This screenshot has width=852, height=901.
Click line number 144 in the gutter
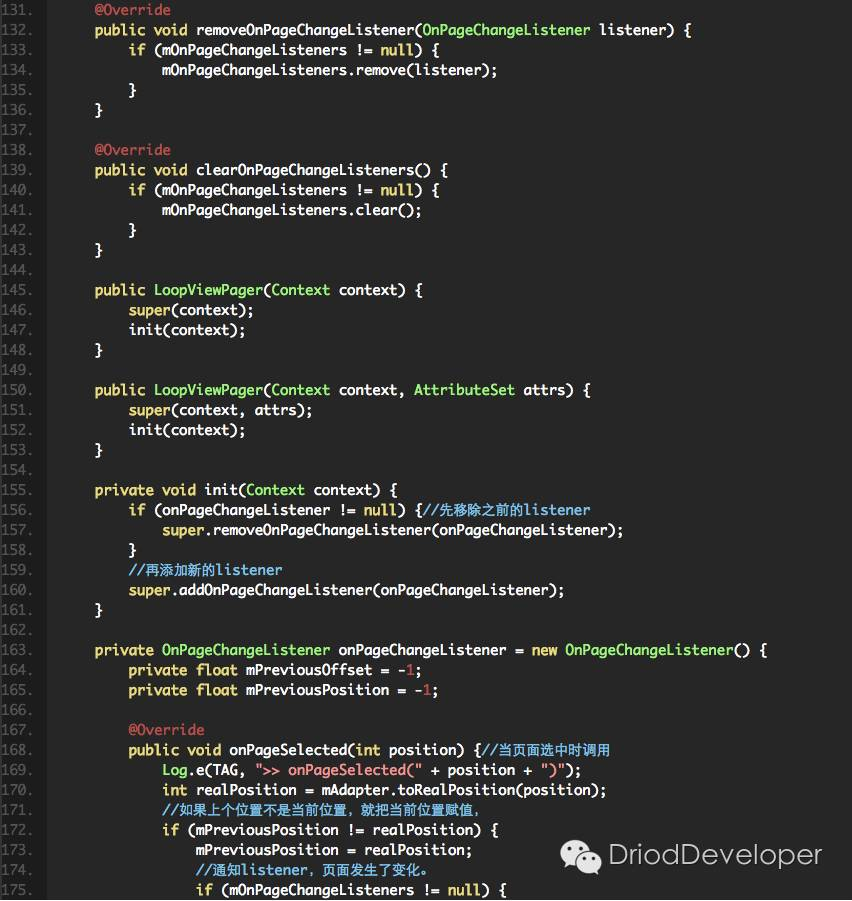tap(16, 270)
